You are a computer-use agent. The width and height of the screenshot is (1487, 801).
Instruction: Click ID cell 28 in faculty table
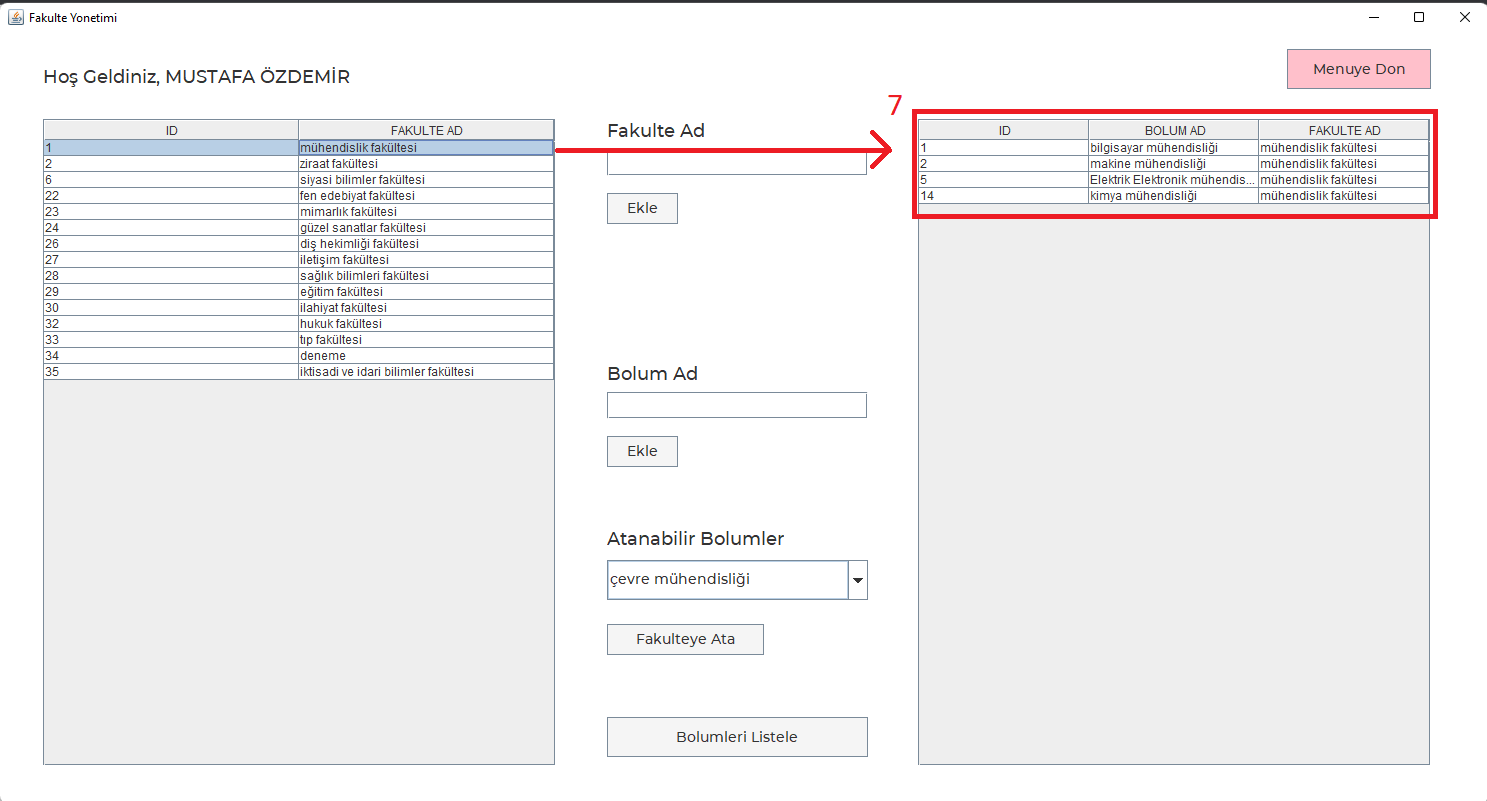point(171,275)
